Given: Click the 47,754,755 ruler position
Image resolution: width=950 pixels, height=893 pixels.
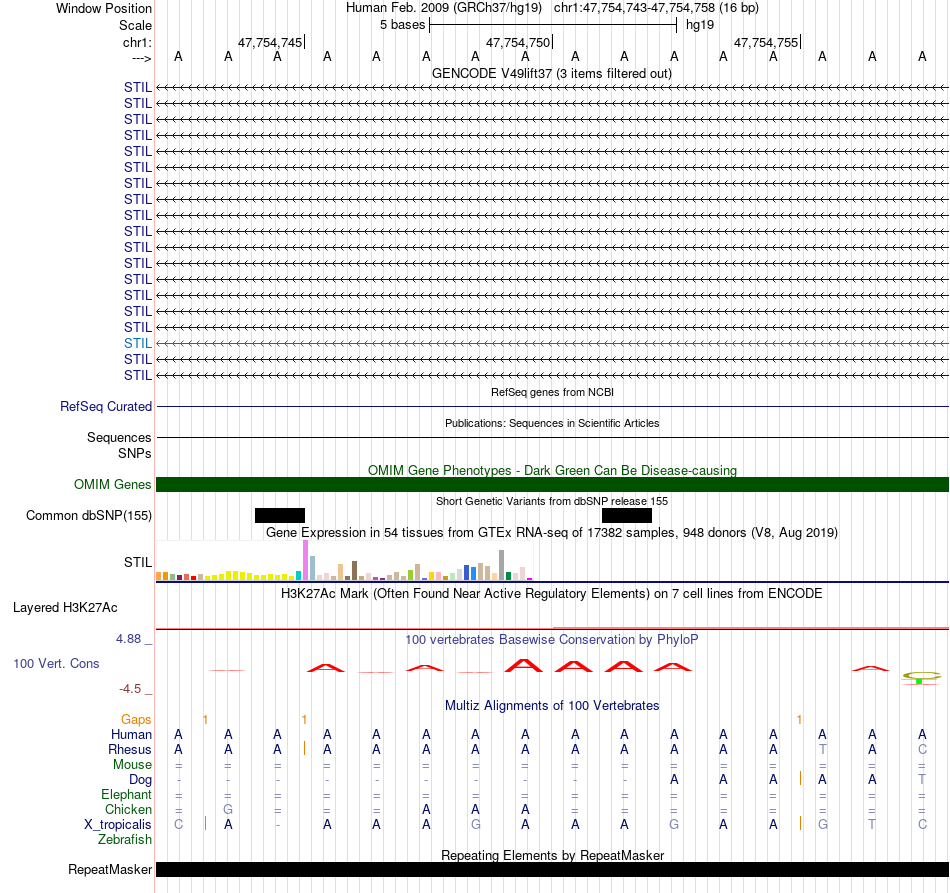Looking at the screenshot, I should [x=766, y=42].
